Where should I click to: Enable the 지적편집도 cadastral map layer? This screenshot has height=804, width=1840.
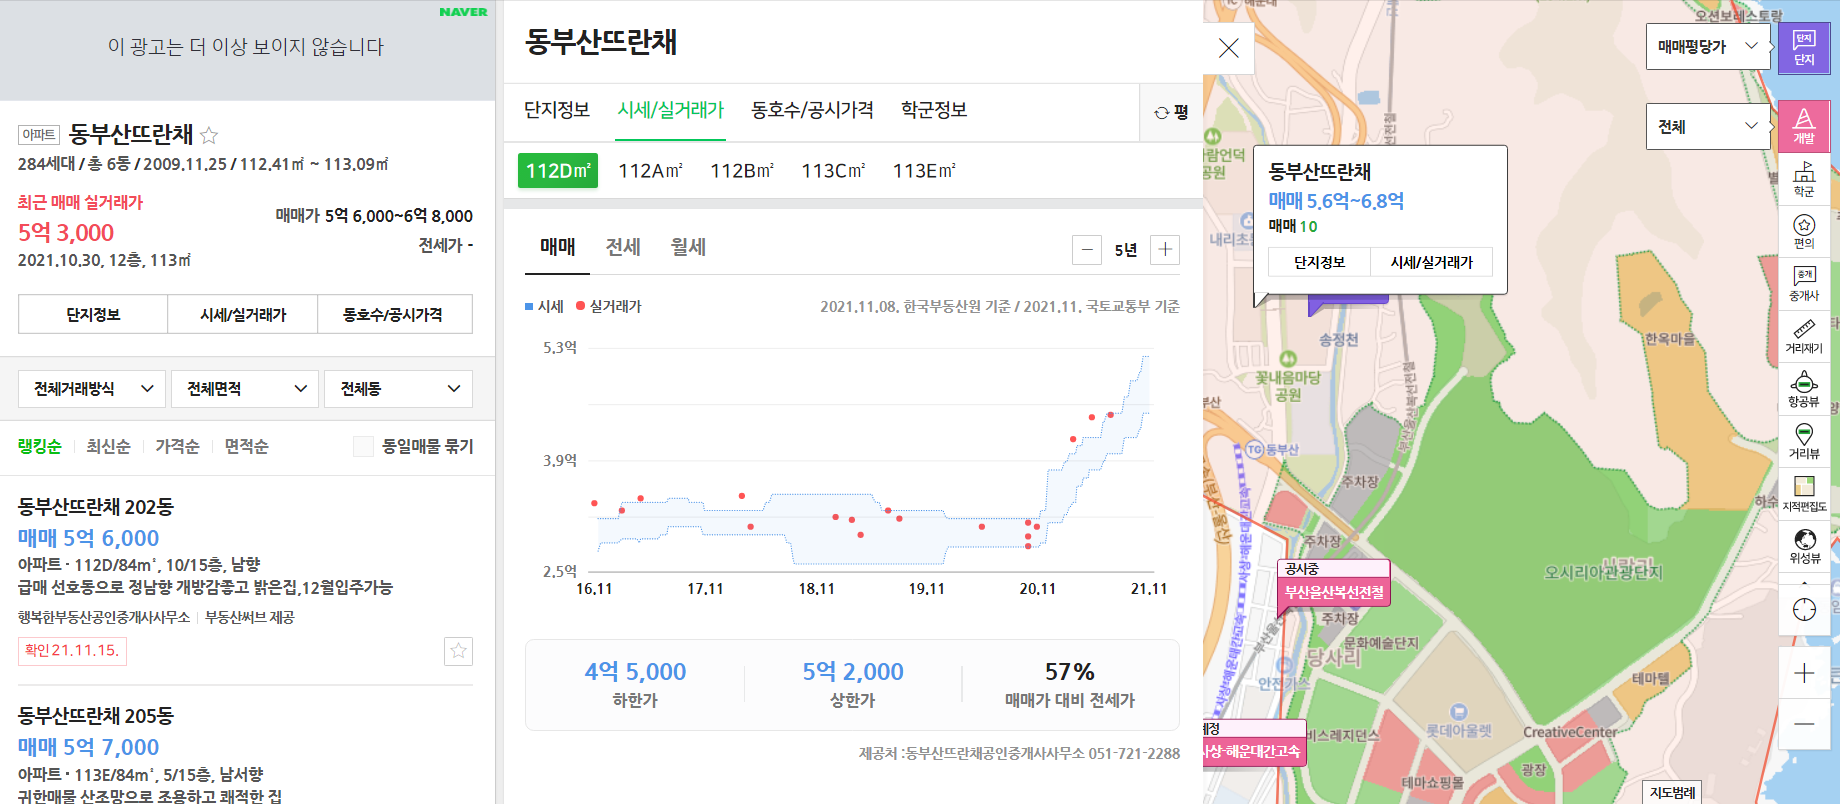click(1804, 494)
